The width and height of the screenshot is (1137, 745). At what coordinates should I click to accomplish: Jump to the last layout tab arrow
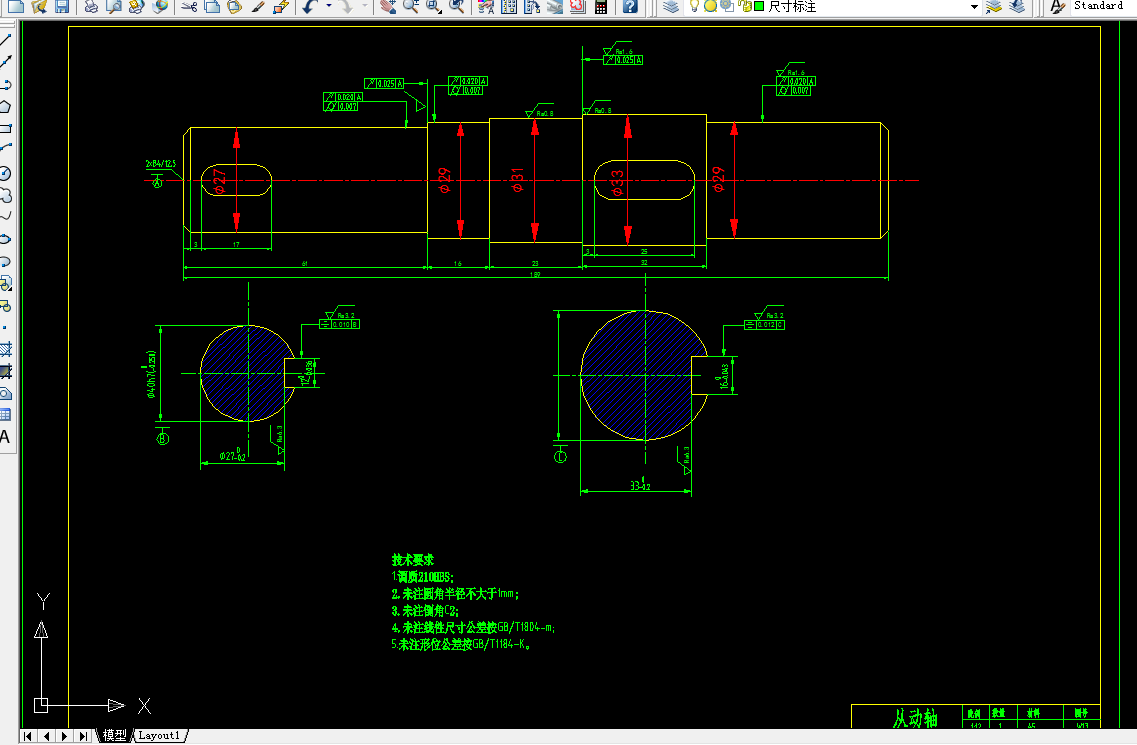point(84,736)
